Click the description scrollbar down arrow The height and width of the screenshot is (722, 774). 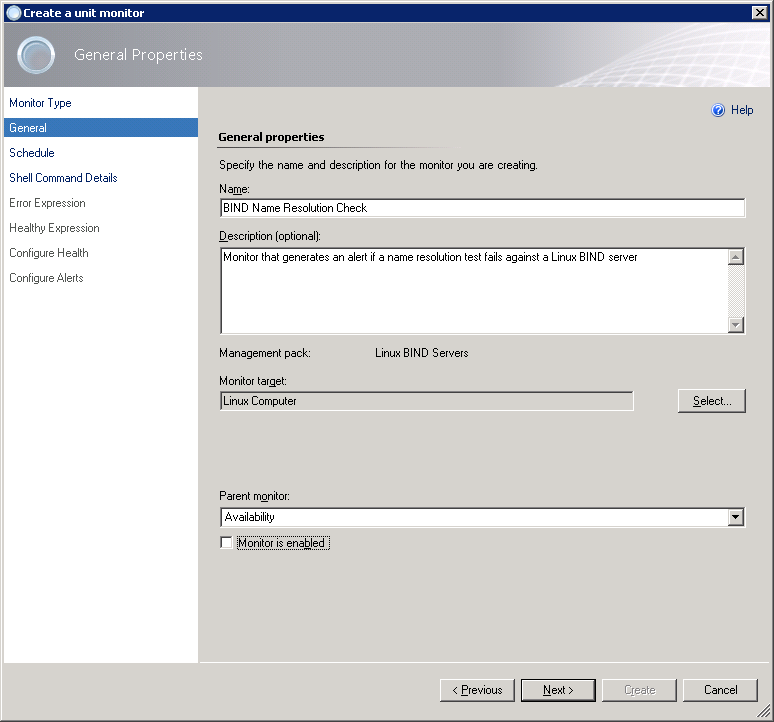click(736, 325)
